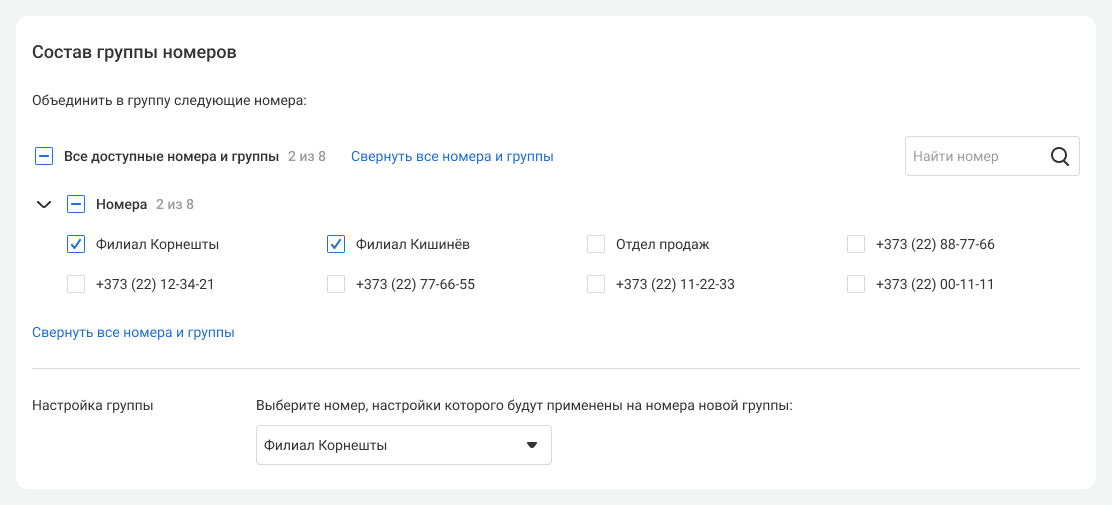Uncheck the 'Филиал Корнешты' checkbox
Image resolution: width=1112 pixels, height=505 pixels.
[76, 244]
